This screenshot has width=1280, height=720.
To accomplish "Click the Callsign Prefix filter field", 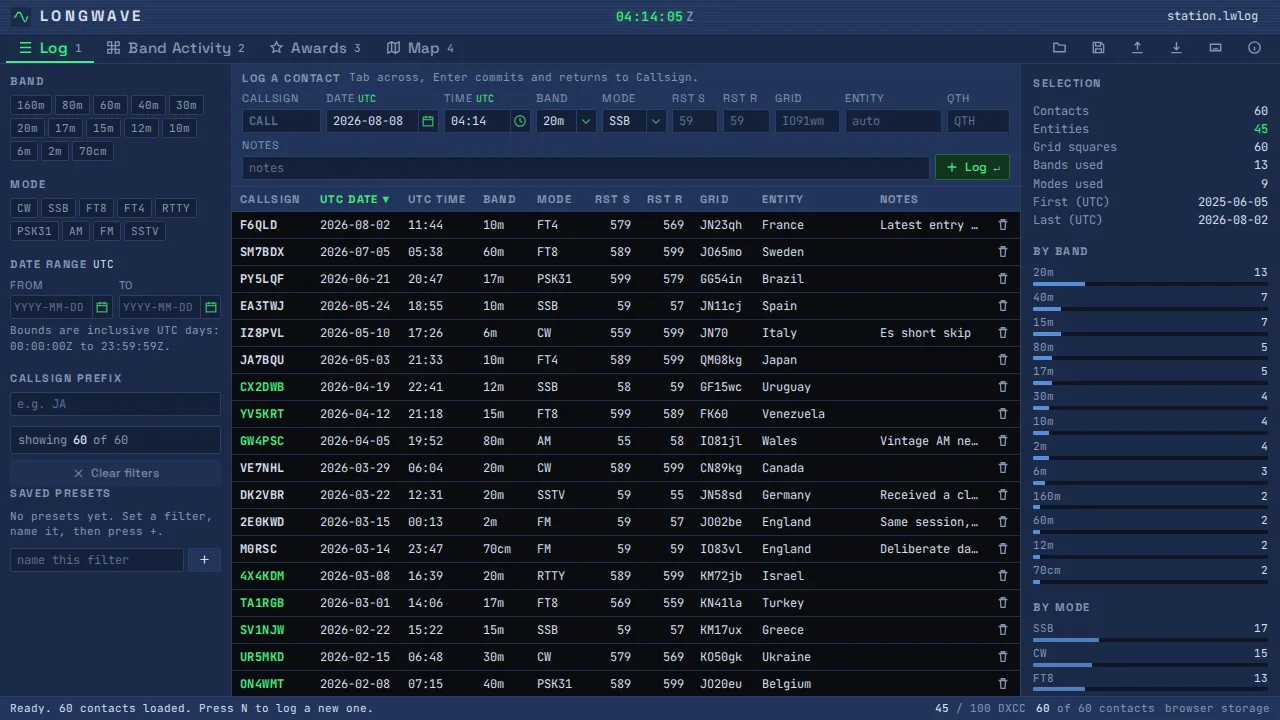I will tap(115, 404).
